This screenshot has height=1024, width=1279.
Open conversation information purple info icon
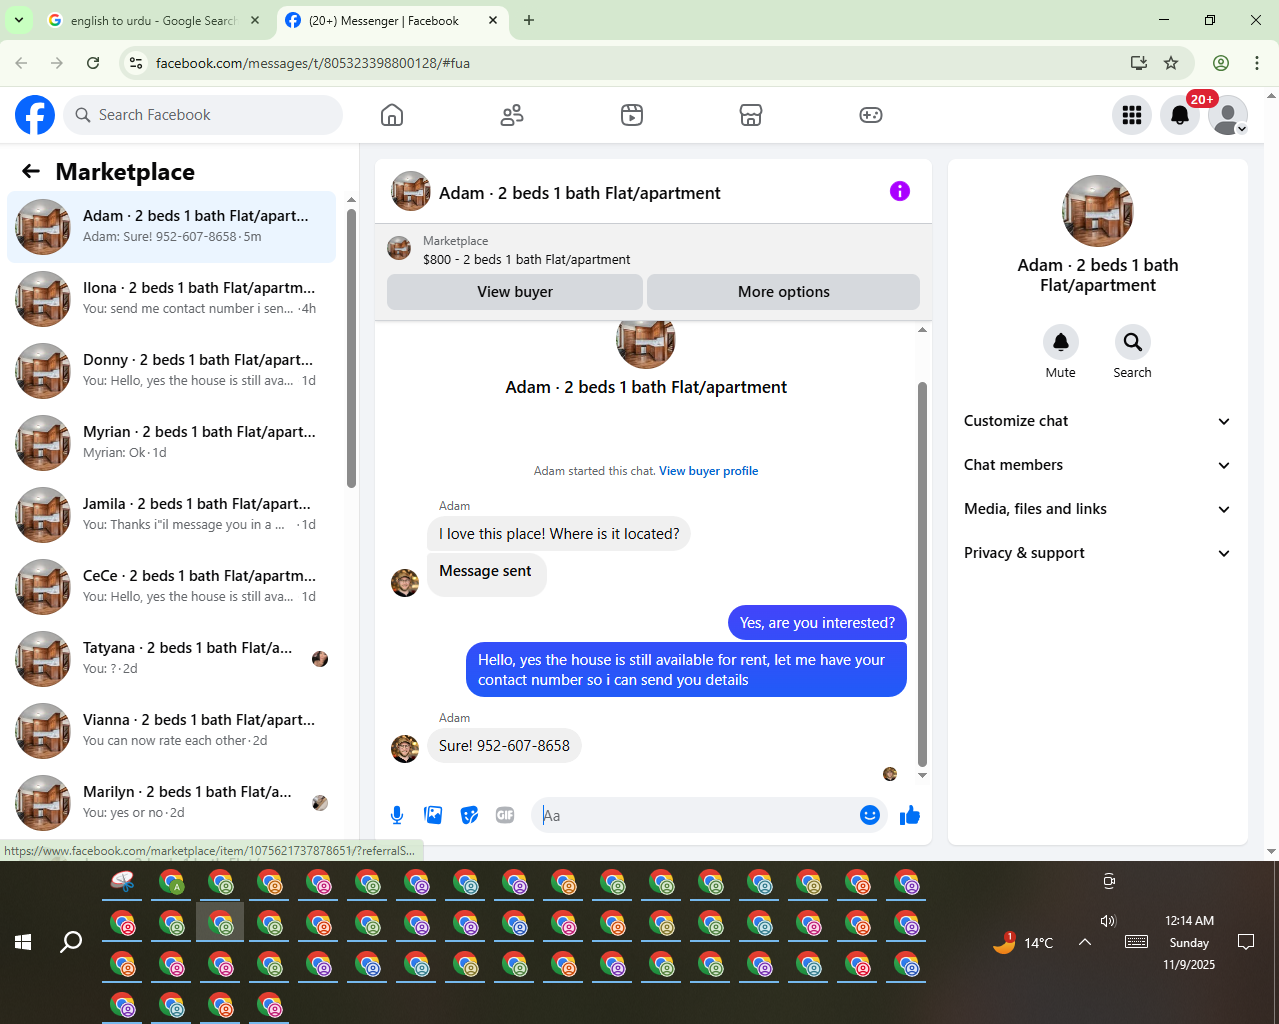[900, 191]
